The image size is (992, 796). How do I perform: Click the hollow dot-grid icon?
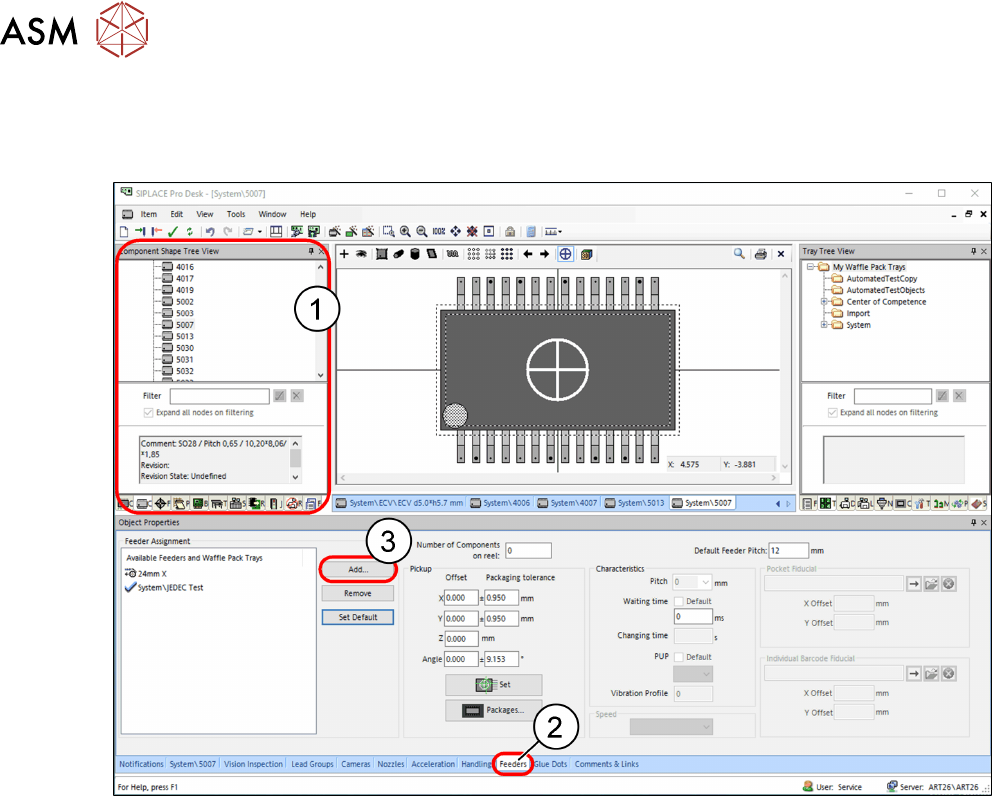[473, 254]
